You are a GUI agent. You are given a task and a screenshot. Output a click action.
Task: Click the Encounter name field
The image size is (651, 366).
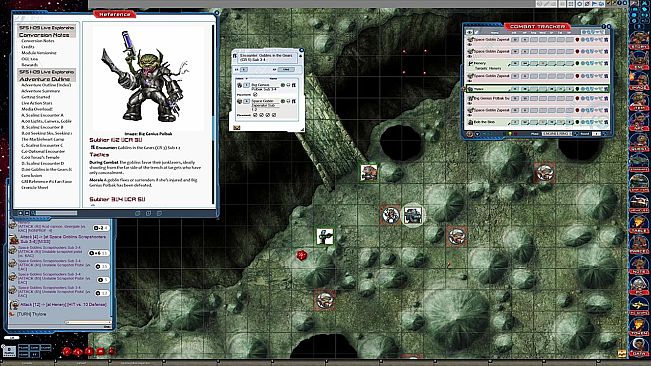268,57
